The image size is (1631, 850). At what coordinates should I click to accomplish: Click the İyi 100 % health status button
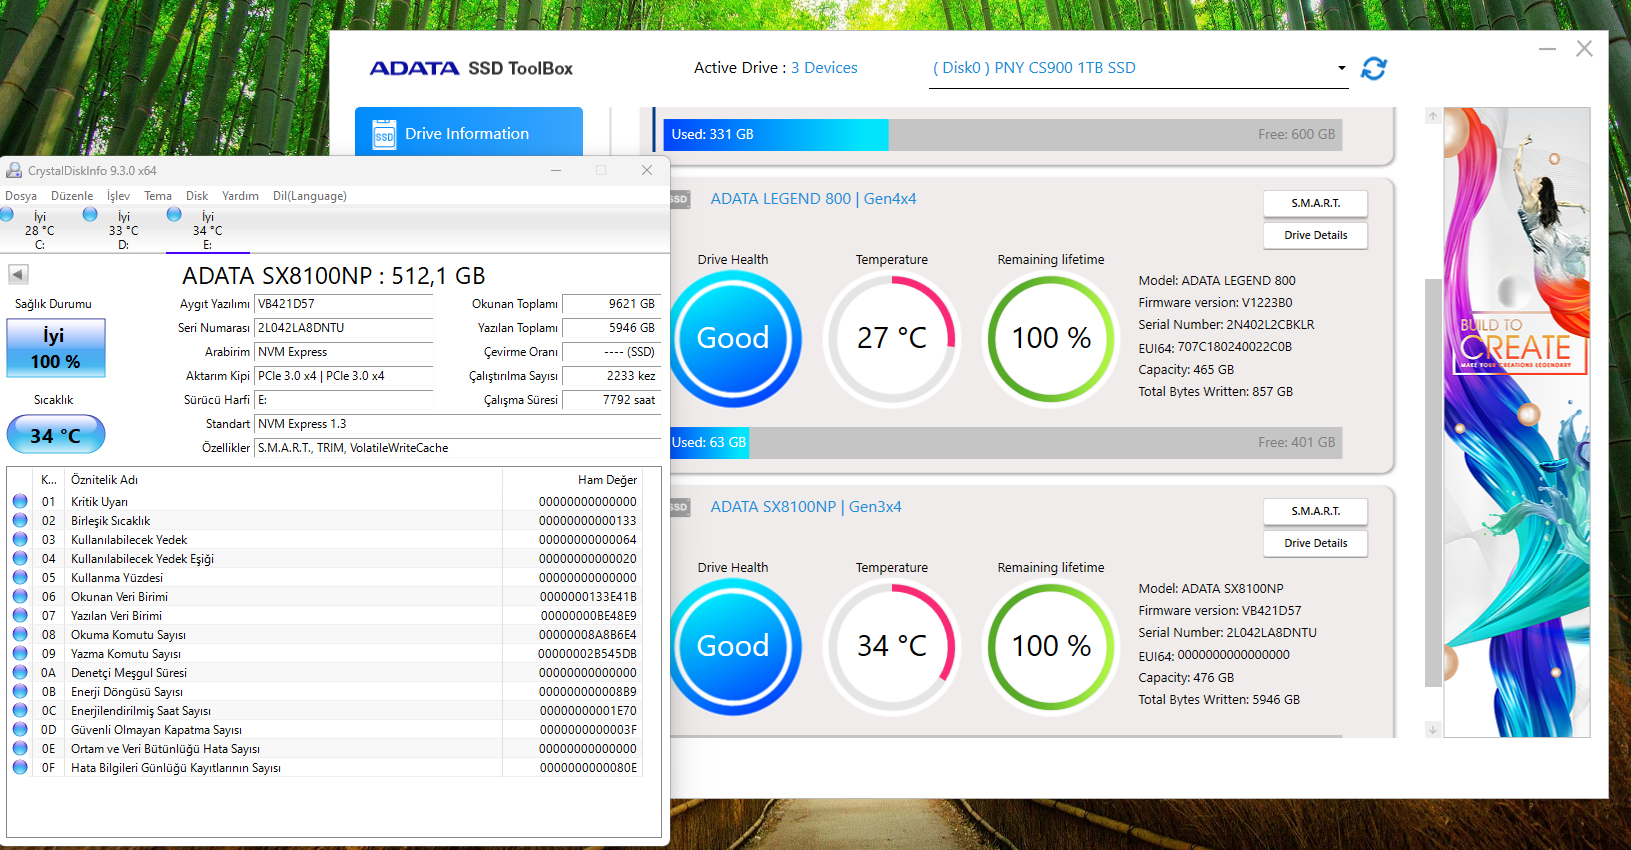[x=56, y=348]
